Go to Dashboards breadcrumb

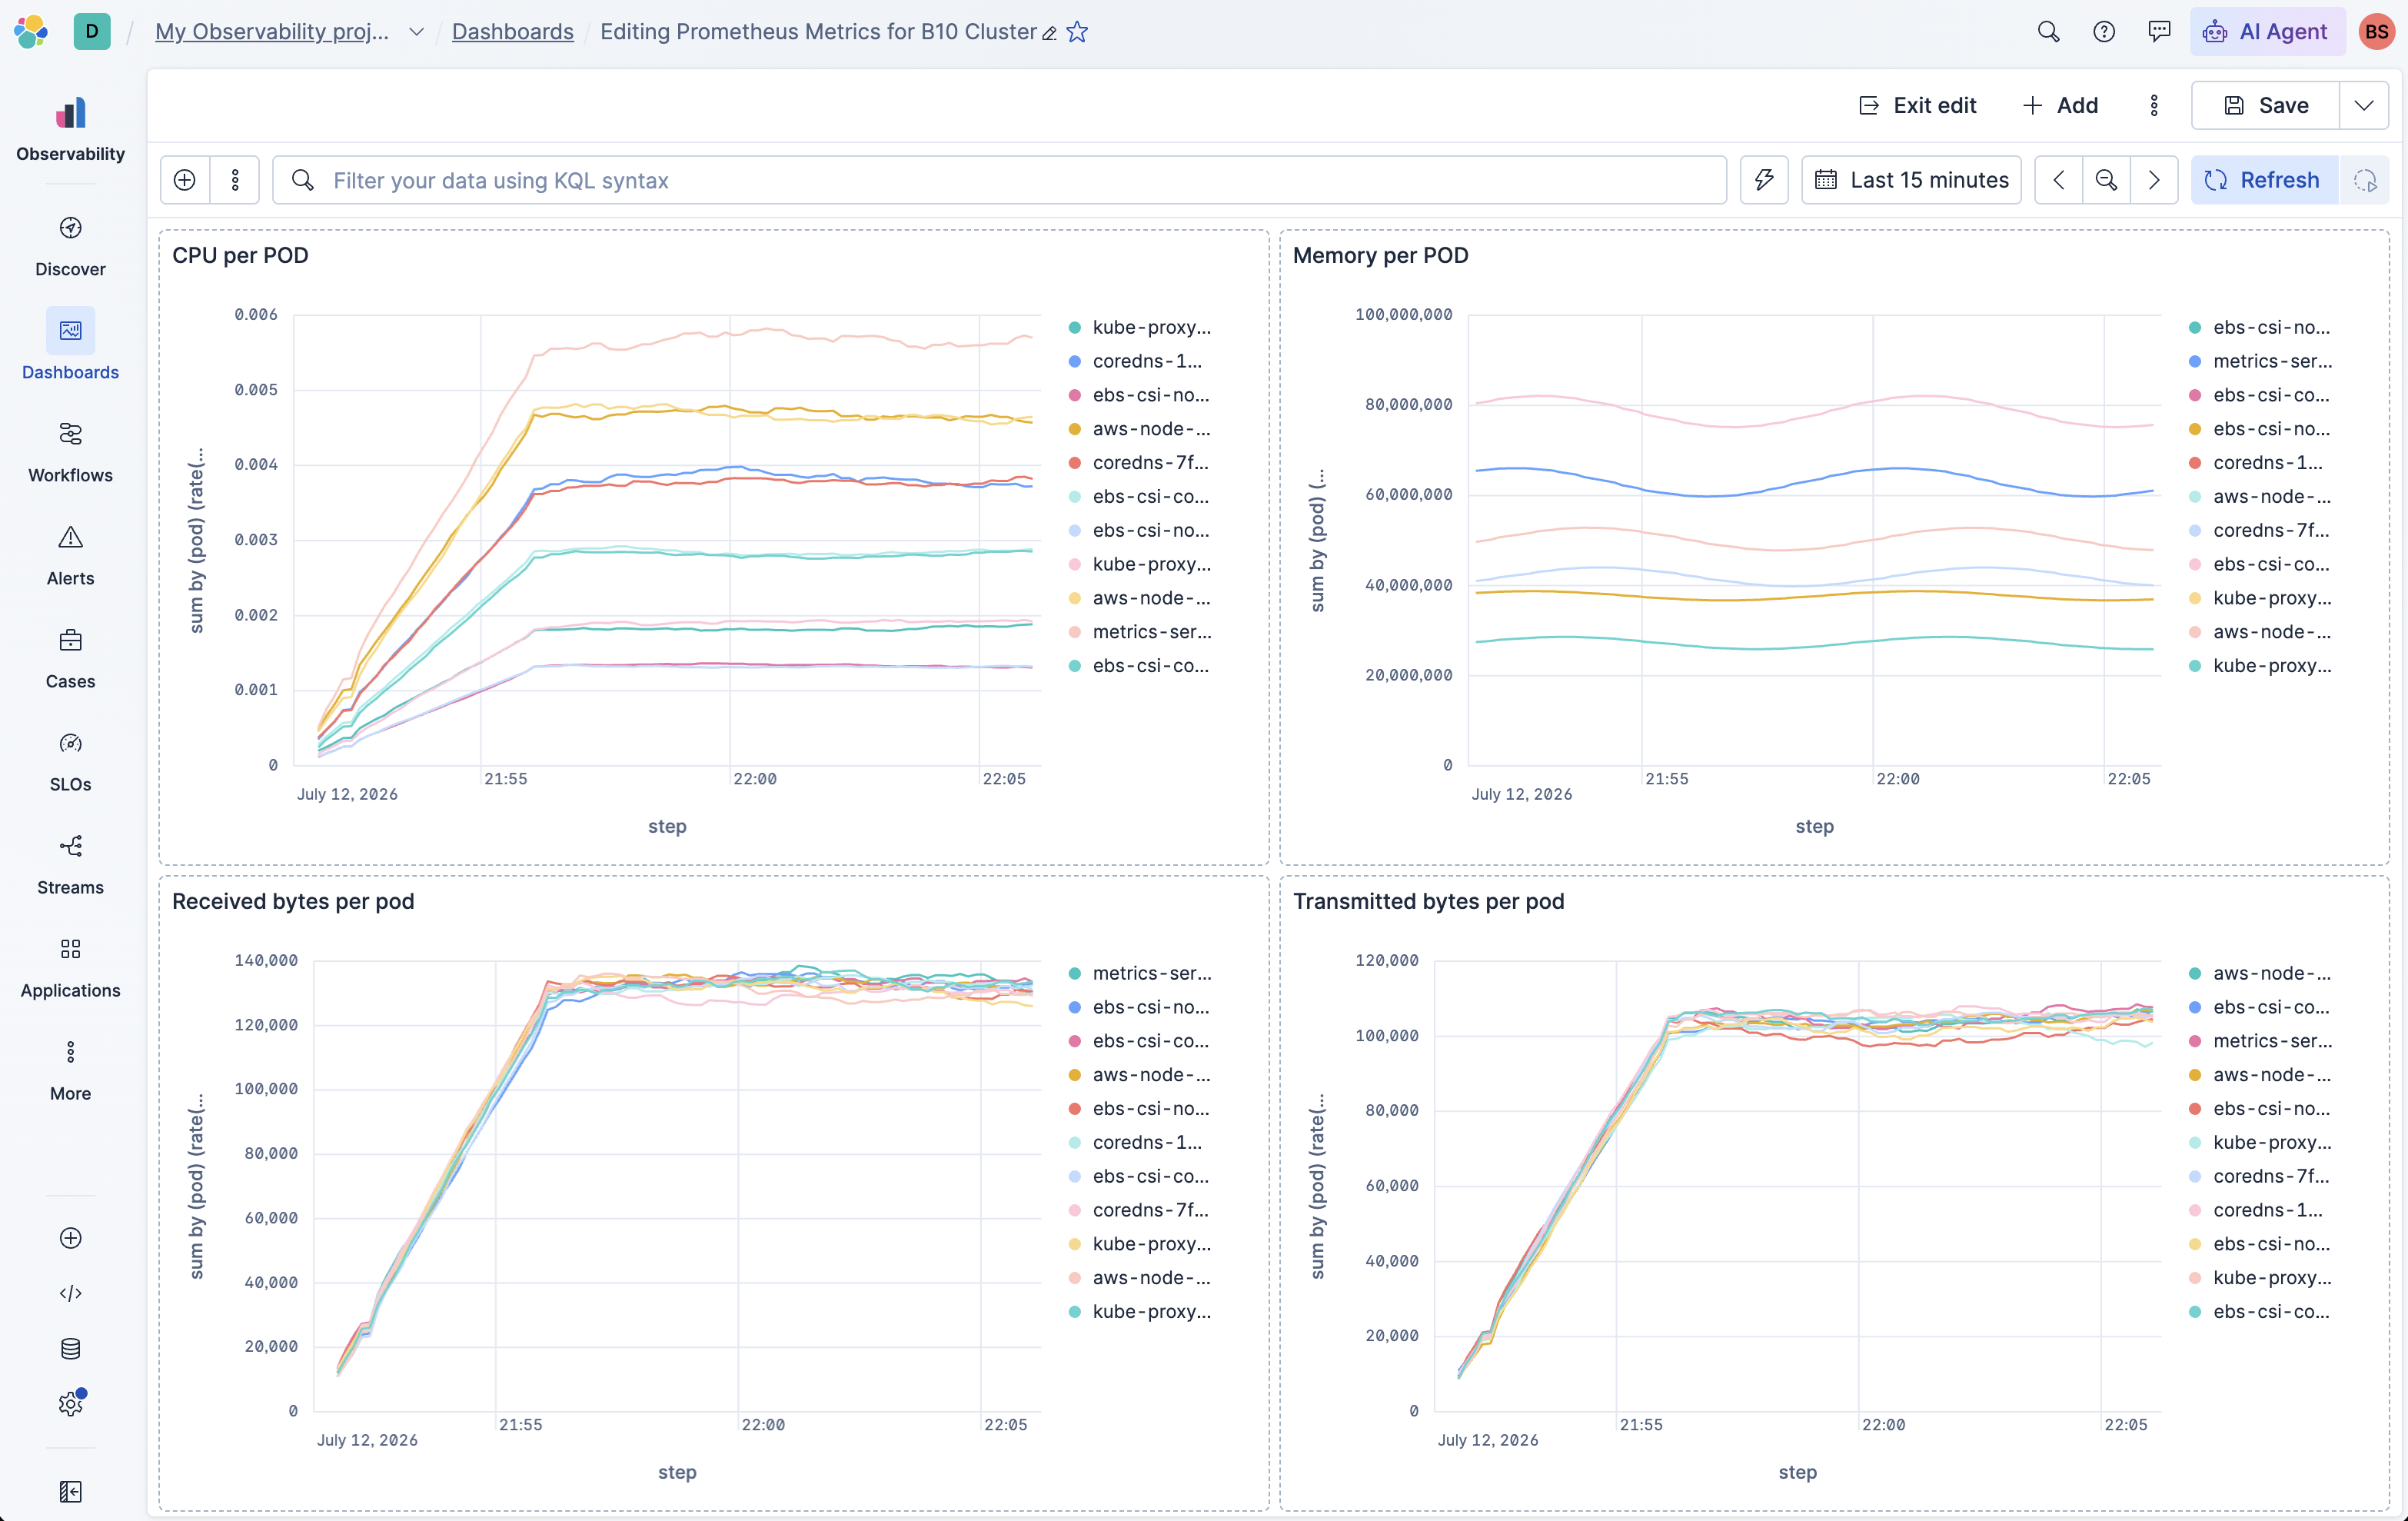click(513, 31)
